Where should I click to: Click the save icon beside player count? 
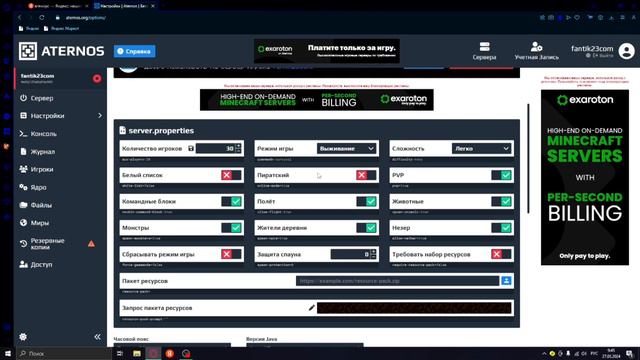coord(191,149)
